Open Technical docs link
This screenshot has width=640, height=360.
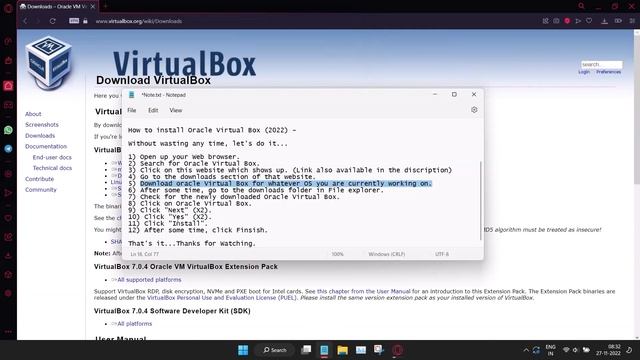(52, 168)
